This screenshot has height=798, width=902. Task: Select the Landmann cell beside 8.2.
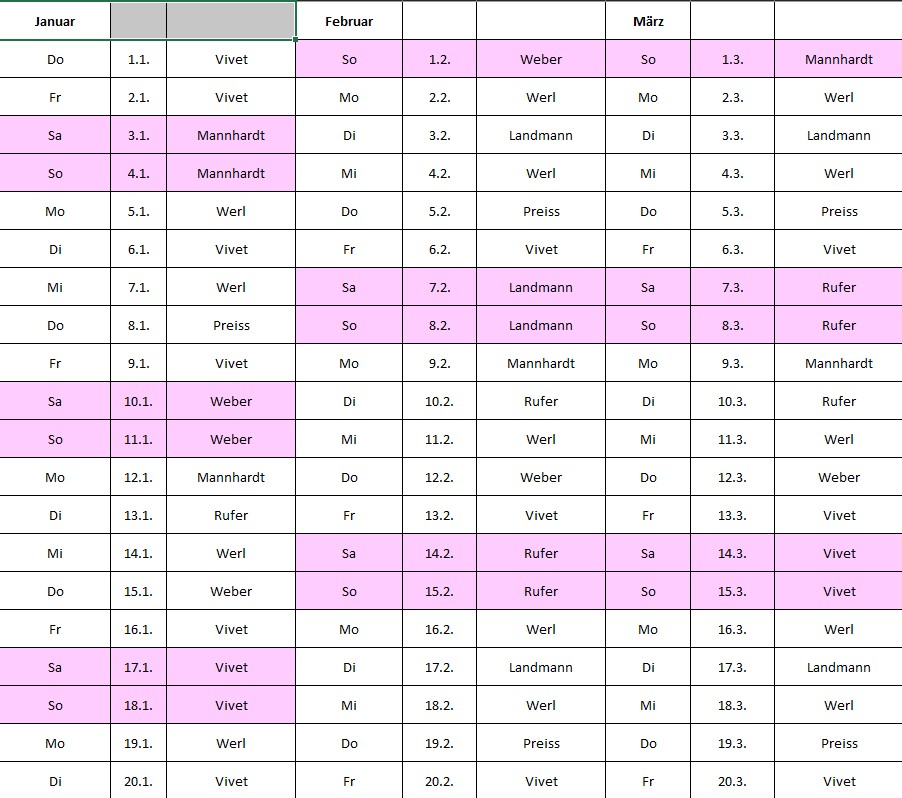[541, 325]
